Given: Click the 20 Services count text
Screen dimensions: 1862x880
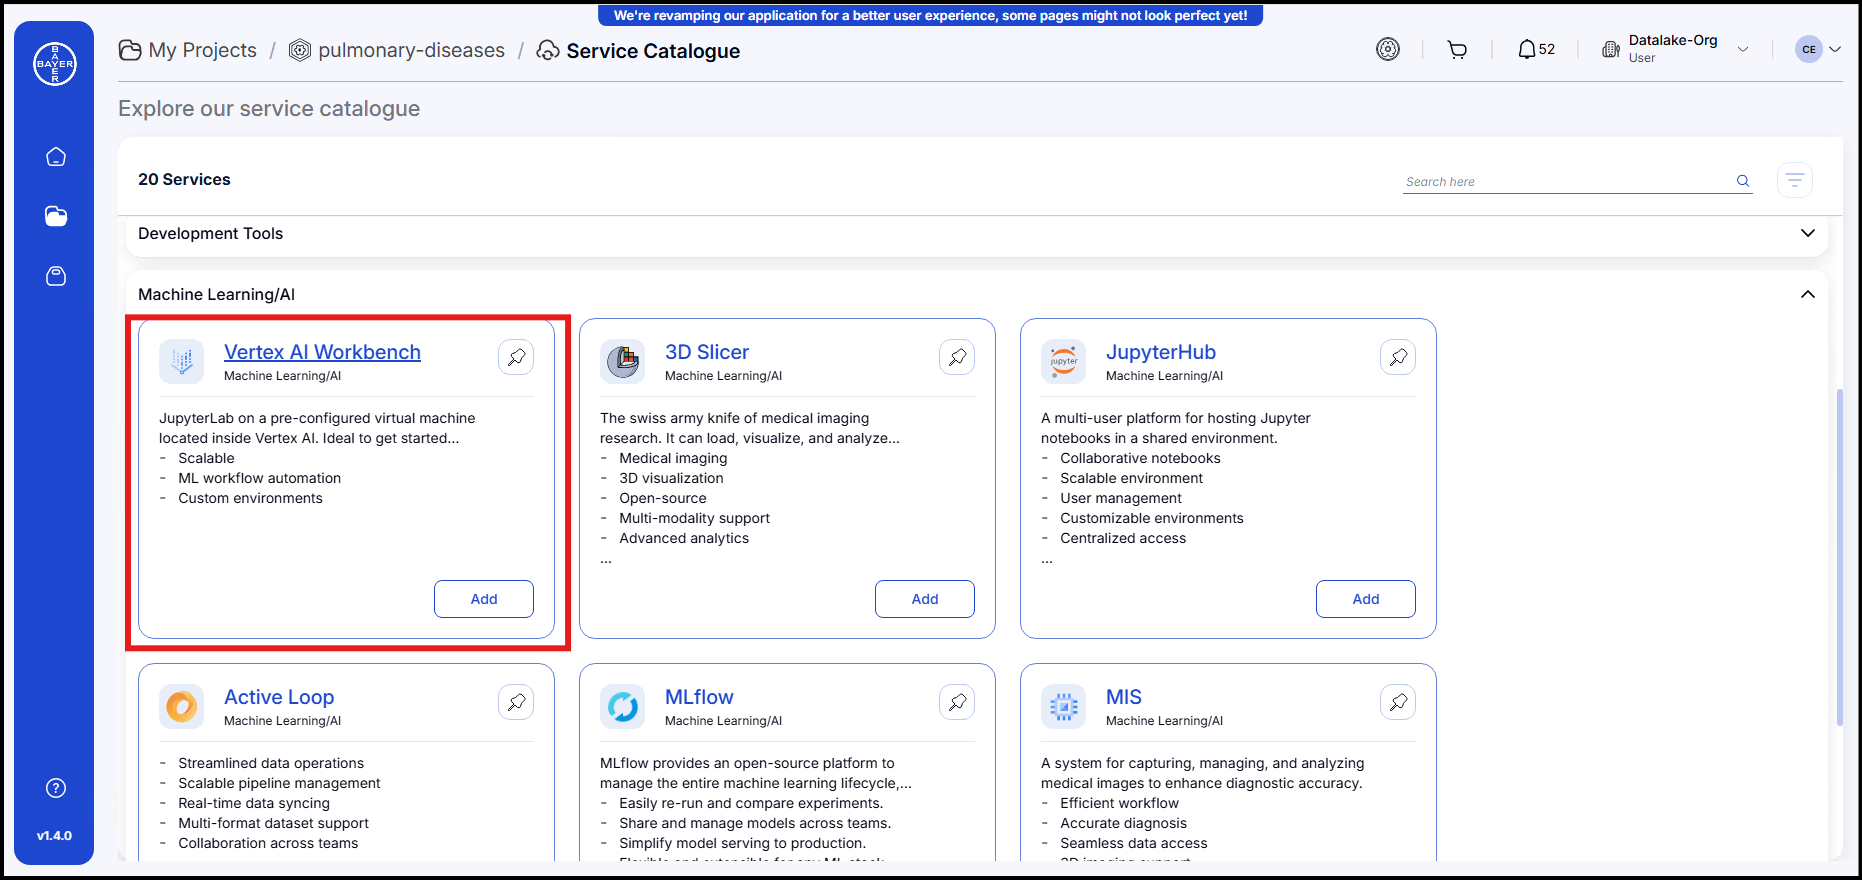Looking at the screenshot, I should [184, 179].
